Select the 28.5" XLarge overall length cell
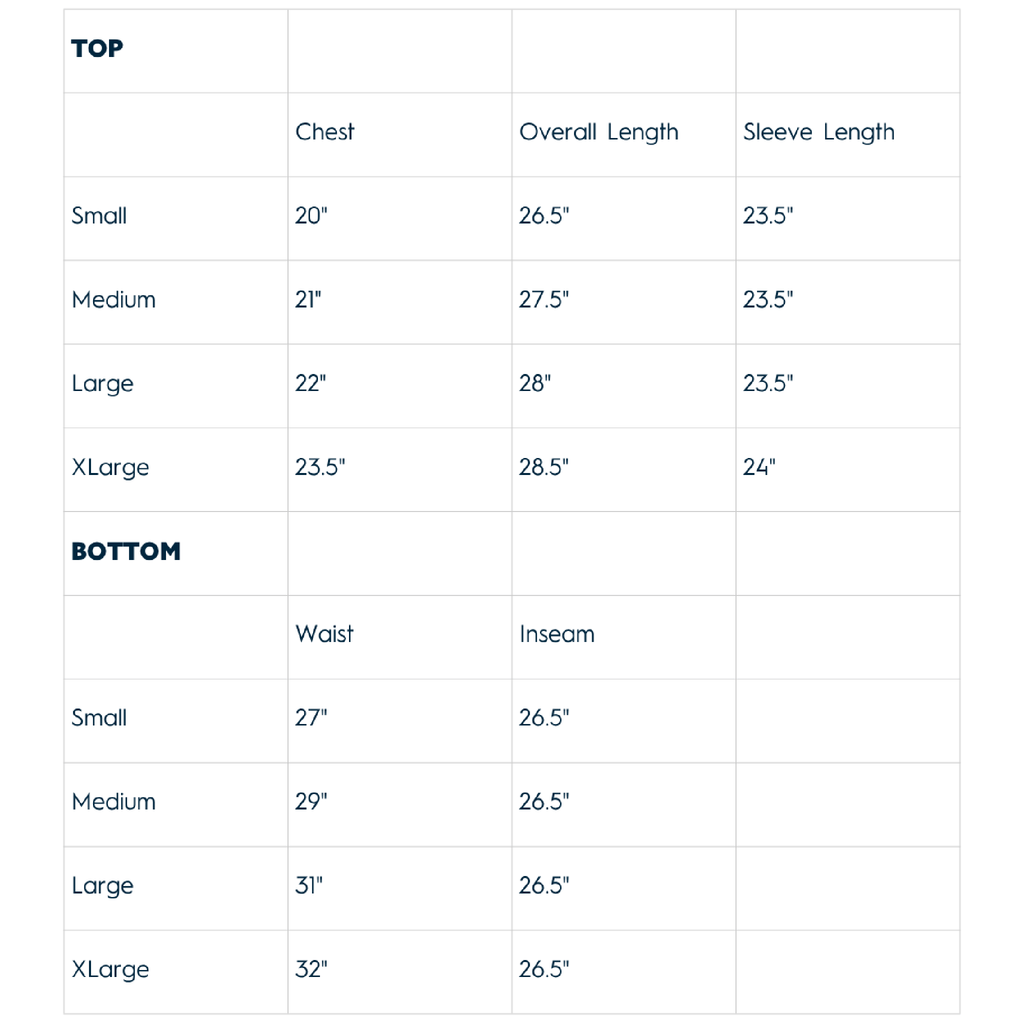1024x1024 pixels. pyautogui.click(x=544, y=467)
